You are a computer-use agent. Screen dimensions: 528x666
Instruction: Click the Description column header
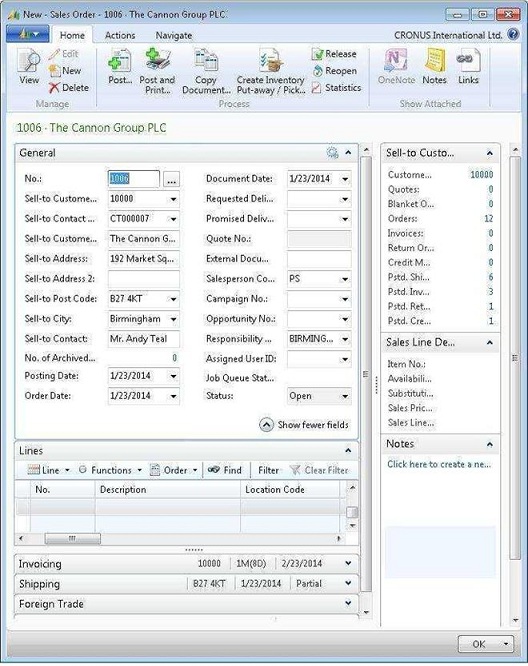point(167,489)
